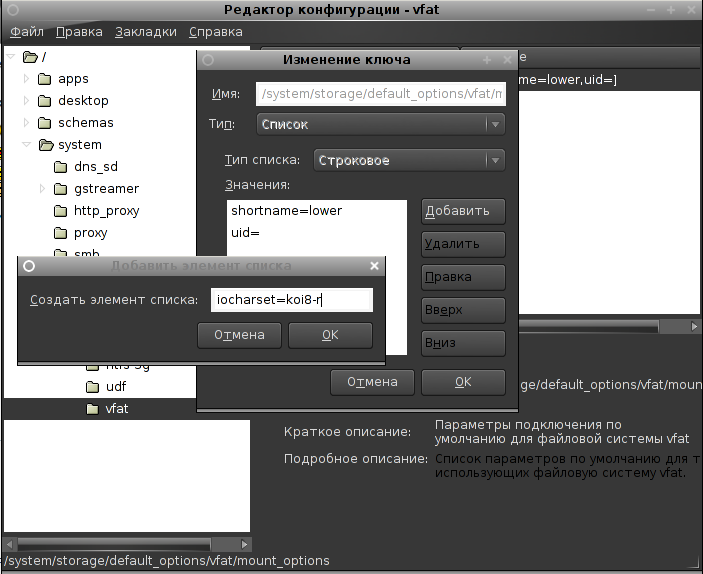The width and height of the screenshot is (703, 574).
Task: Click the Краткое описание label
Action: point(347,432)
